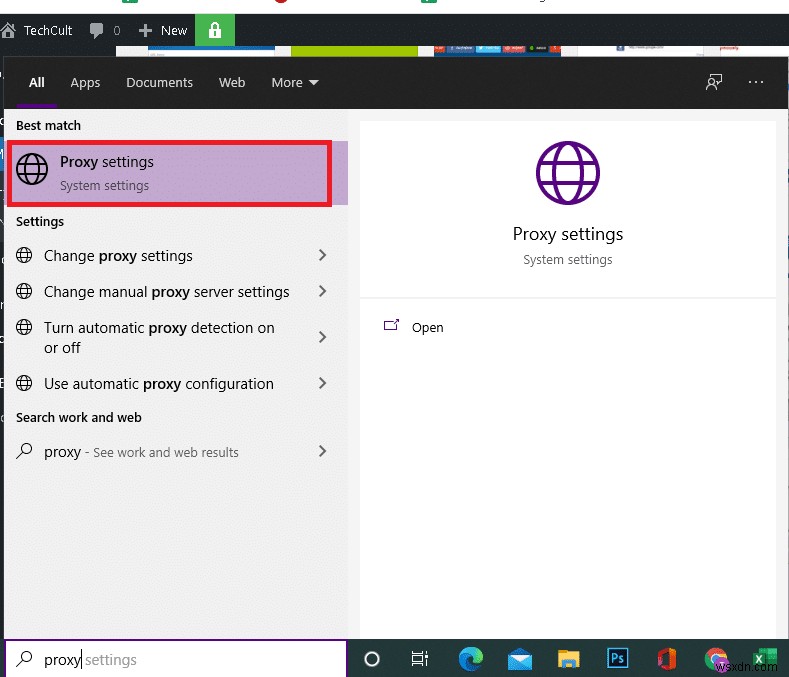Open Microsoft Office from the taskbar
This screenshot has width=789, height=677.
pyautogui.click(x=666, y=659)
